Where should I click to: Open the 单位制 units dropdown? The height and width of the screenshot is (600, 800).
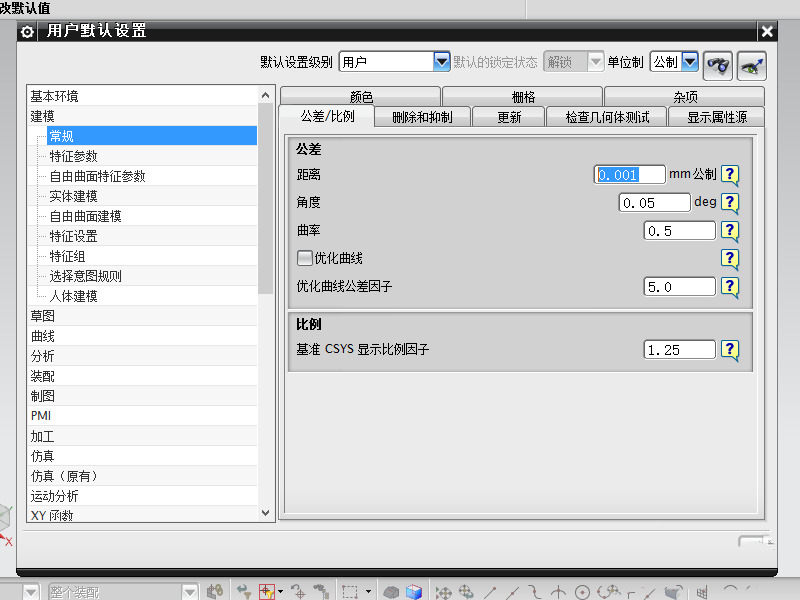click(x=689, y=62)
